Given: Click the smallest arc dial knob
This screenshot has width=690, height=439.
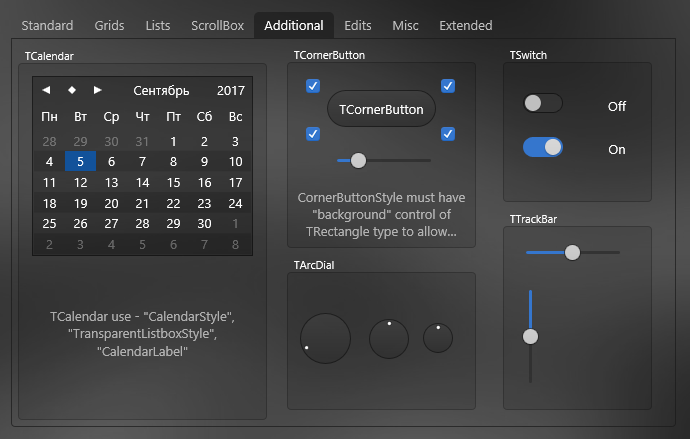Looking at the screenshot, I should 438,338.
